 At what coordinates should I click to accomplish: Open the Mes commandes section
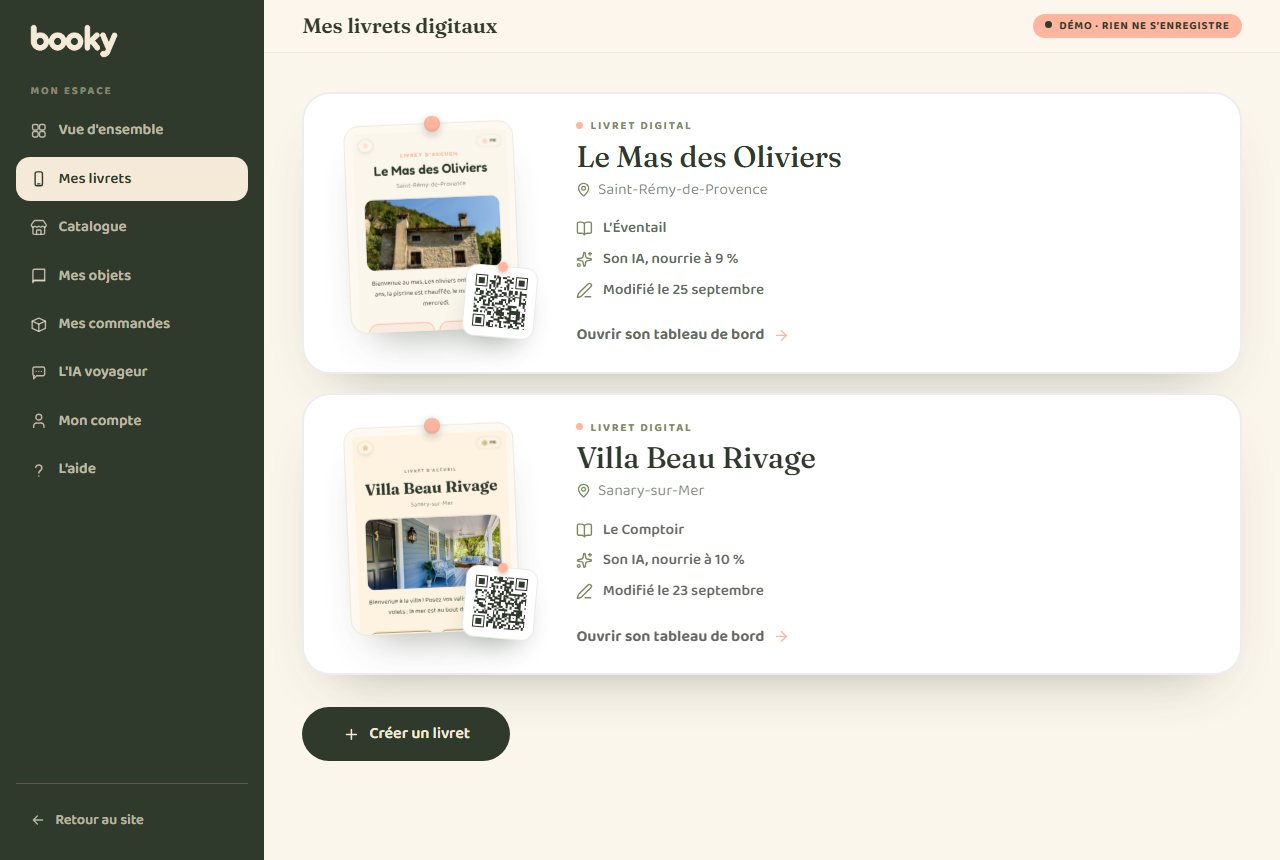coord(132,324)
